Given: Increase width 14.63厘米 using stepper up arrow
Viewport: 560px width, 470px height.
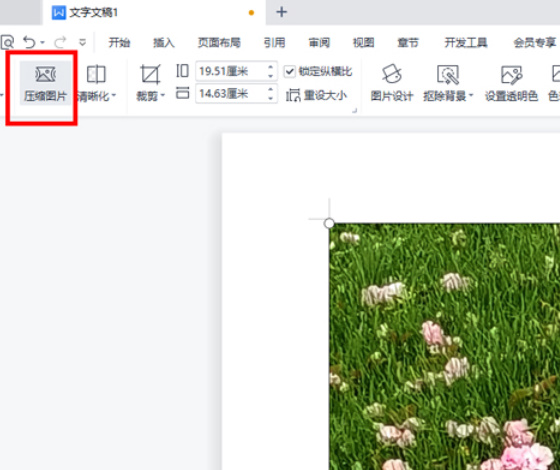Looking at the screenshot, I should pos(271,89).
